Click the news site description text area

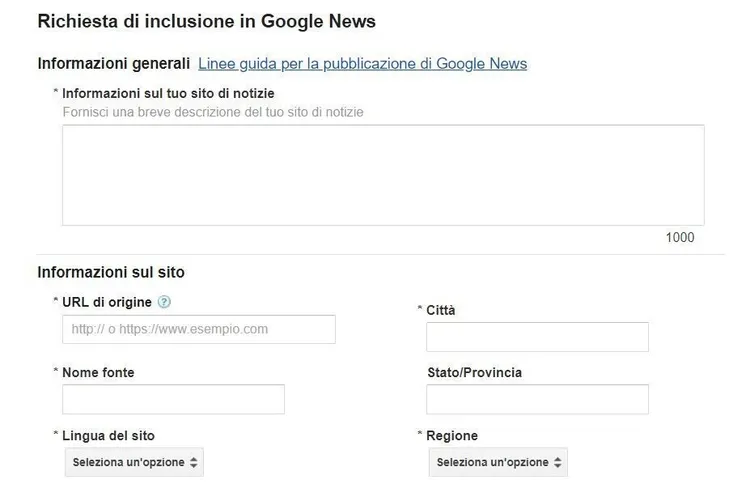383,175
